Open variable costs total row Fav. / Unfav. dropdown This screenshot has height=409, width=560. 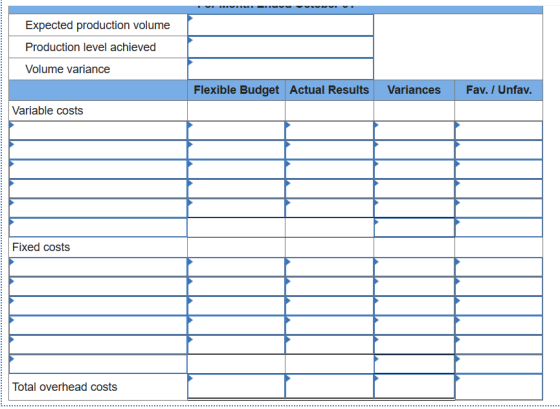pyautogui.click(x=499, y=228)
